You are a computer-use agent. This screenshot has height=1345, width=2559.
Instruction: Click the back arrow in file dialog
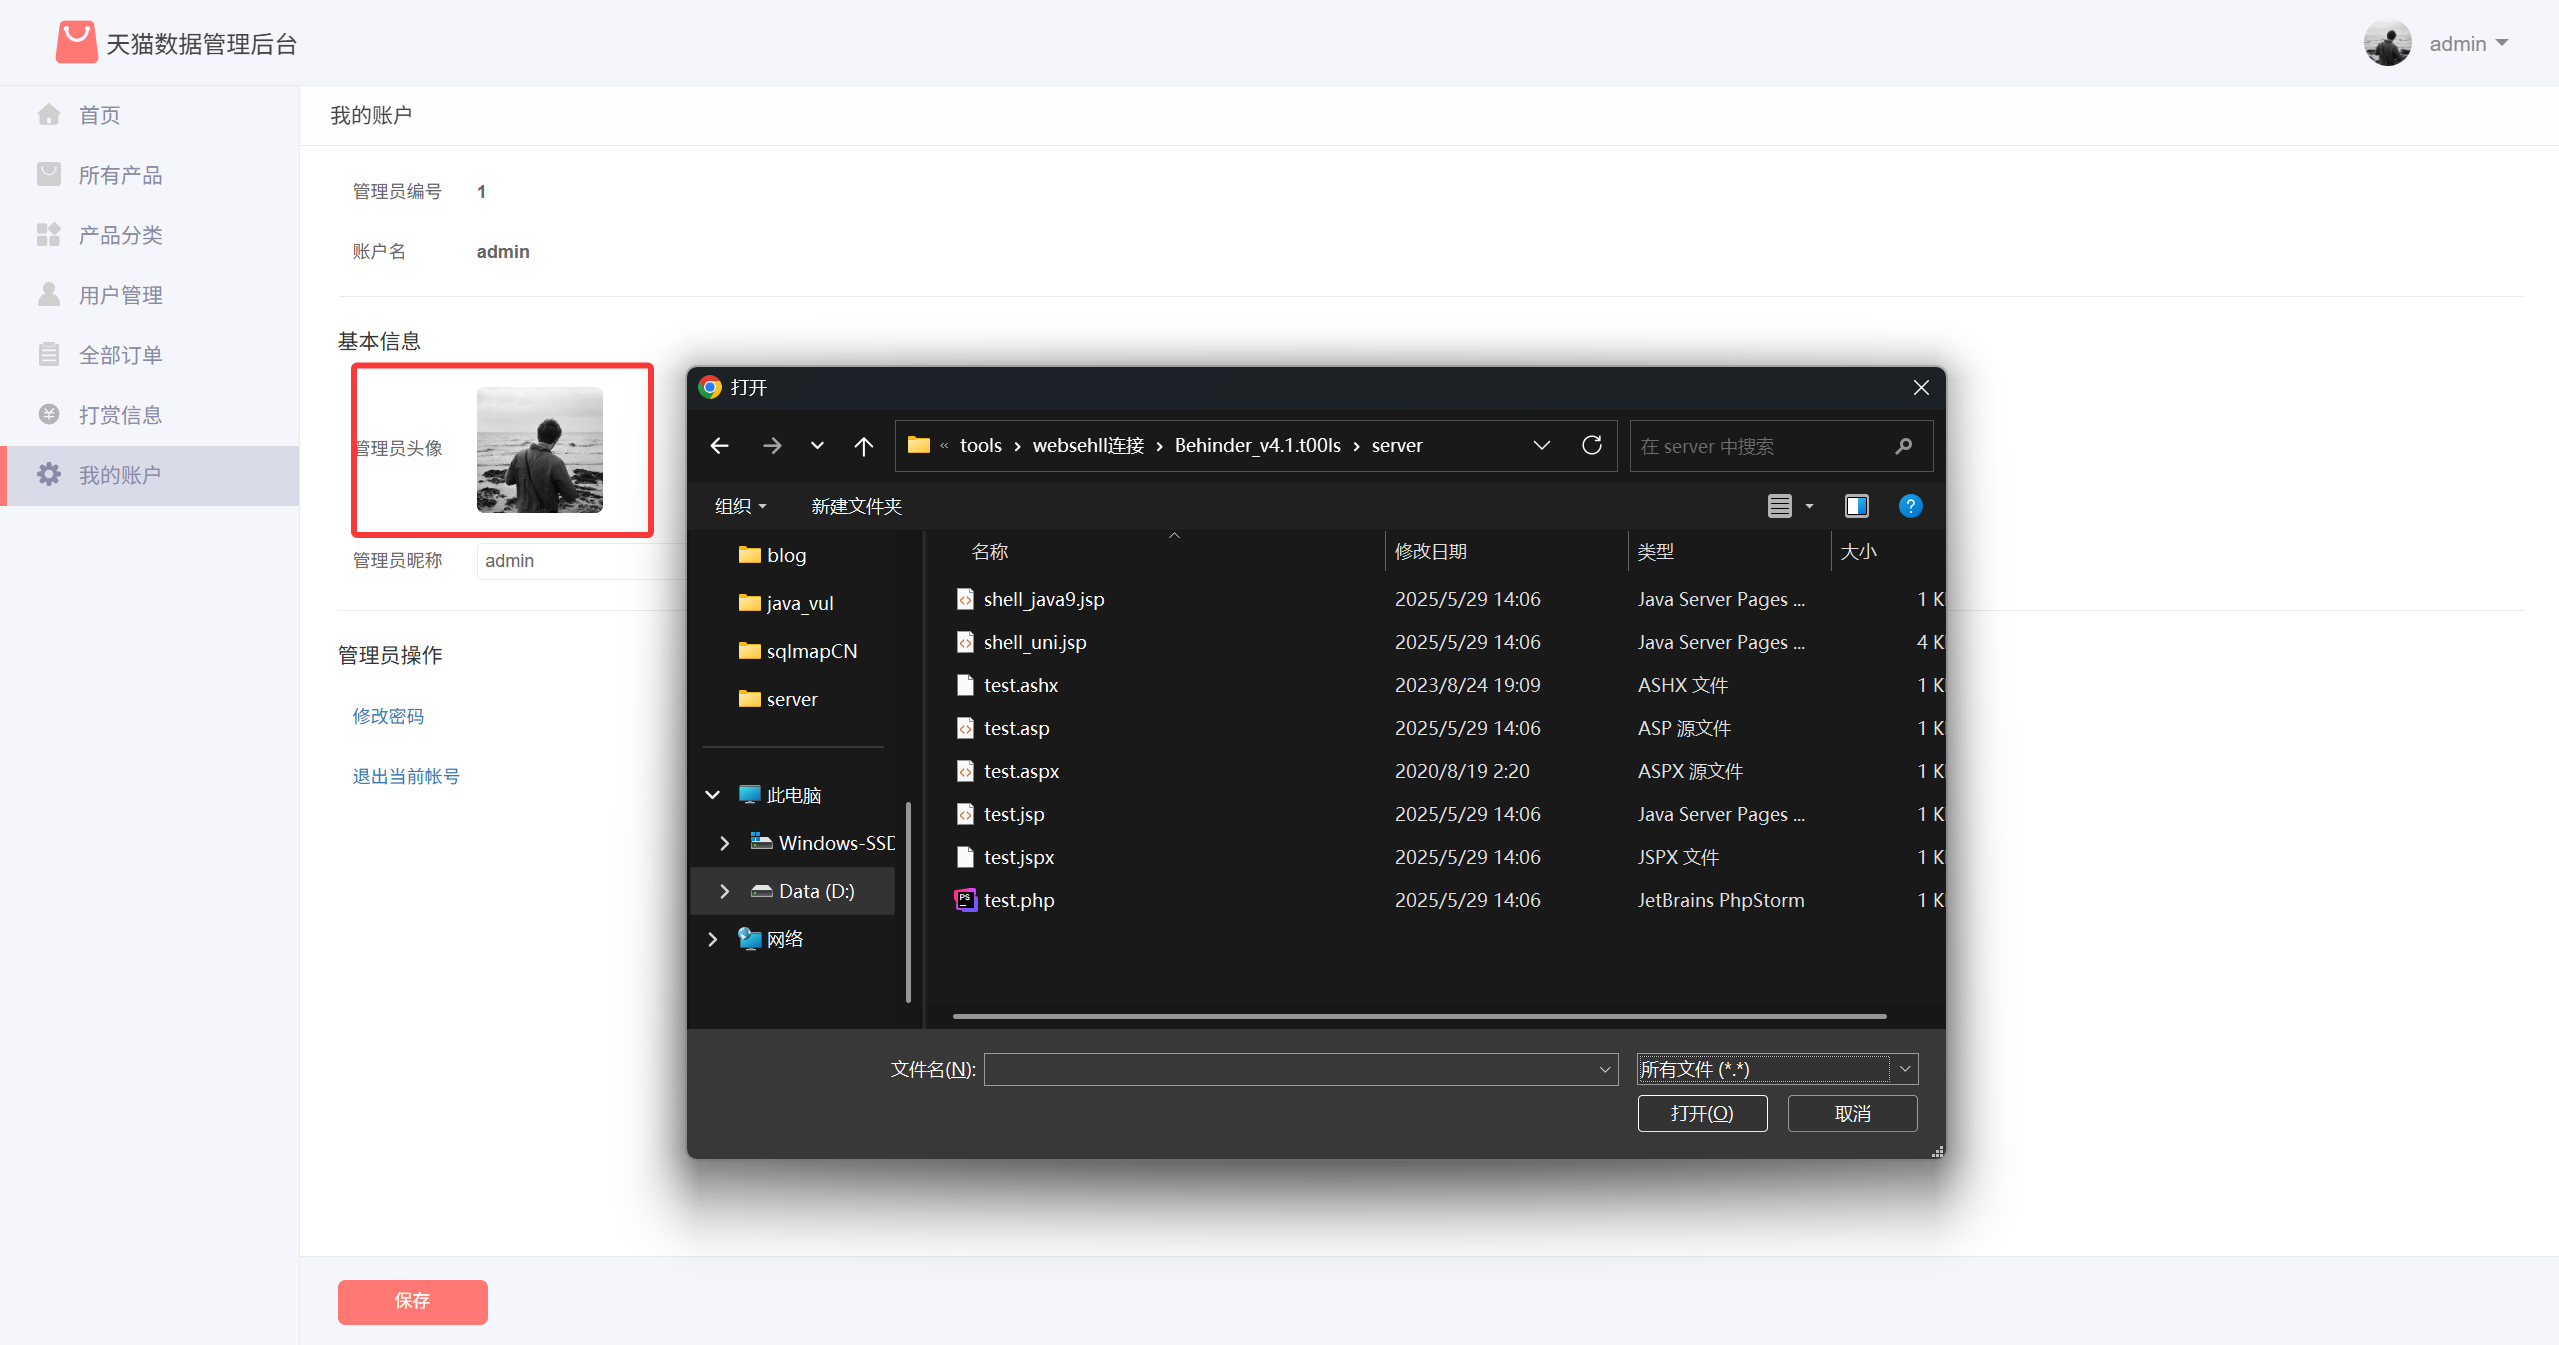pyautogui.click(x=719, y=446)
